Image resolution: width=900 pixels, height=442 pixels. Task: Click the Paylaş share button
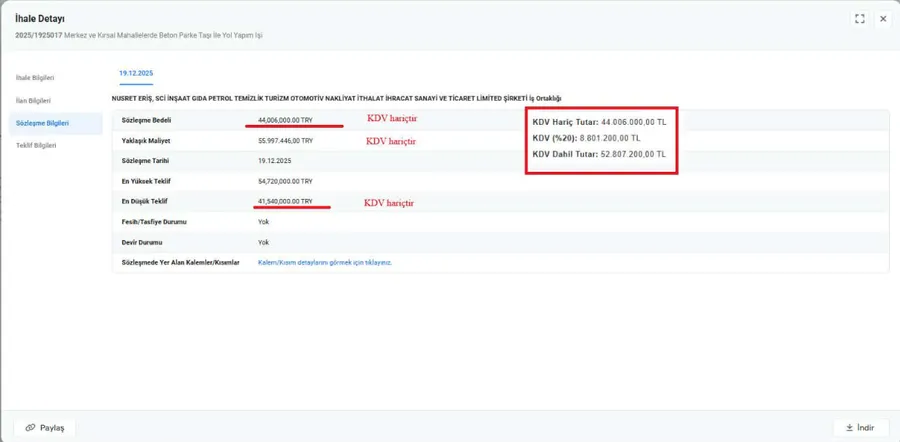[45, 427]
